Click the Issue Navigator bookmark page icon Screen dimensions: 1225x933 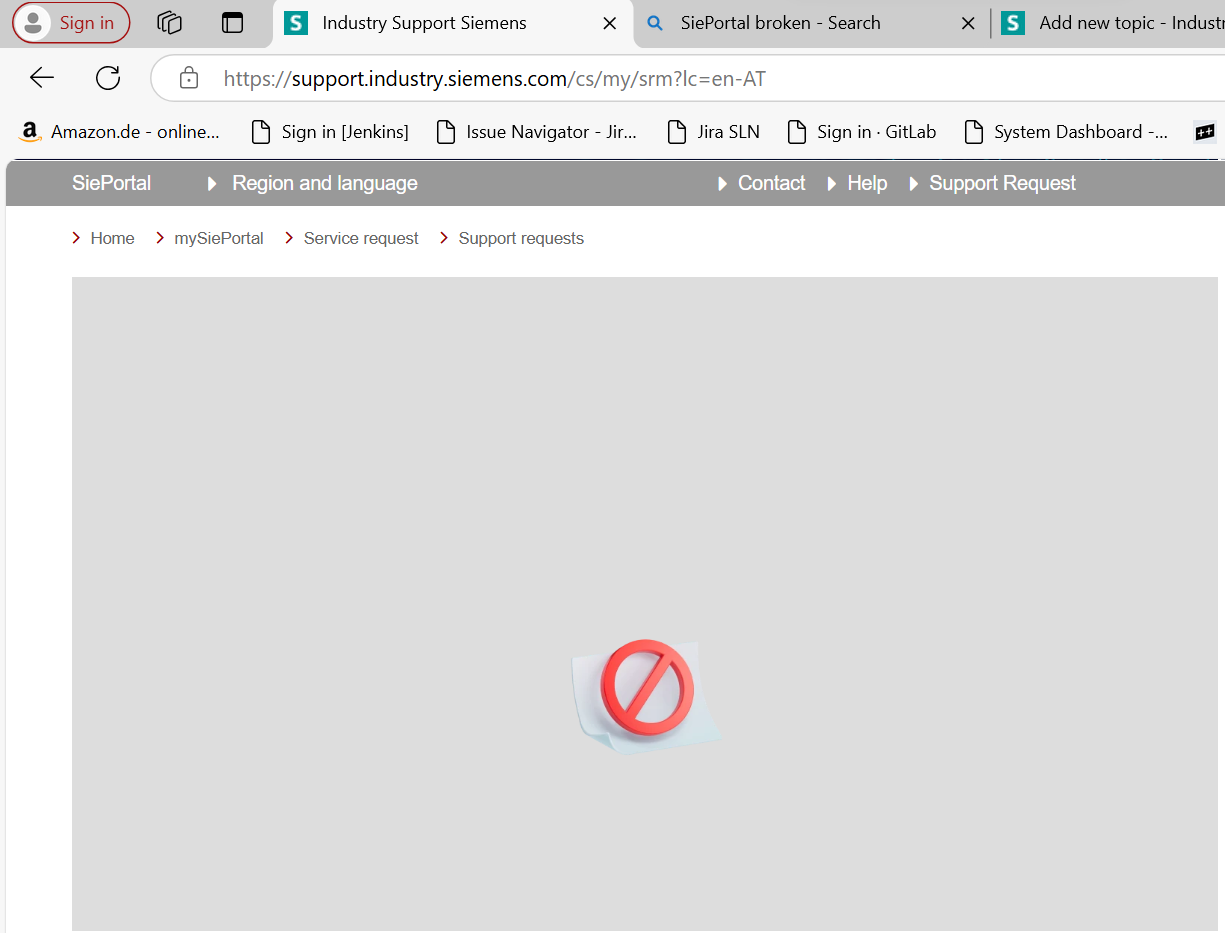446,132
